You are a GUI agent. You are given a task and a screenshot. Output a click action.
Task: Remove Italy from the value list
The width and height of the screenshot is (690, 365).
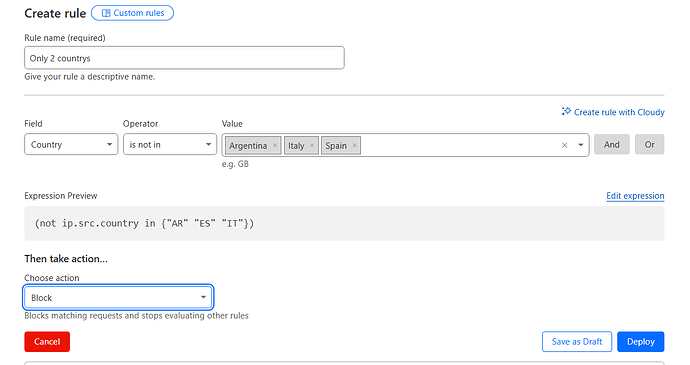point(312,145)
